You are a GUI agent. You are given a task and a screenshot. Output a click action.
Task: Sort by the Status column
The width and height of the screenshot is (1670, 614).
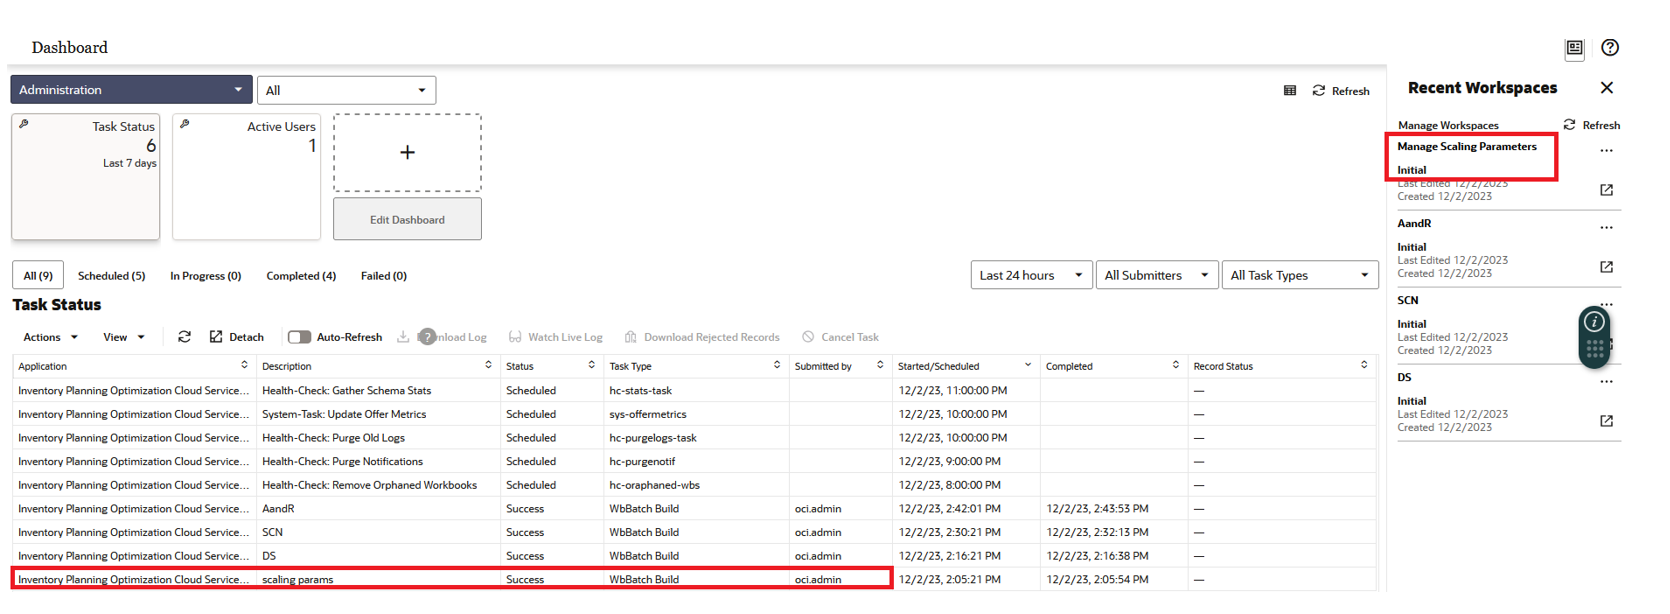[x=591, y=365]
